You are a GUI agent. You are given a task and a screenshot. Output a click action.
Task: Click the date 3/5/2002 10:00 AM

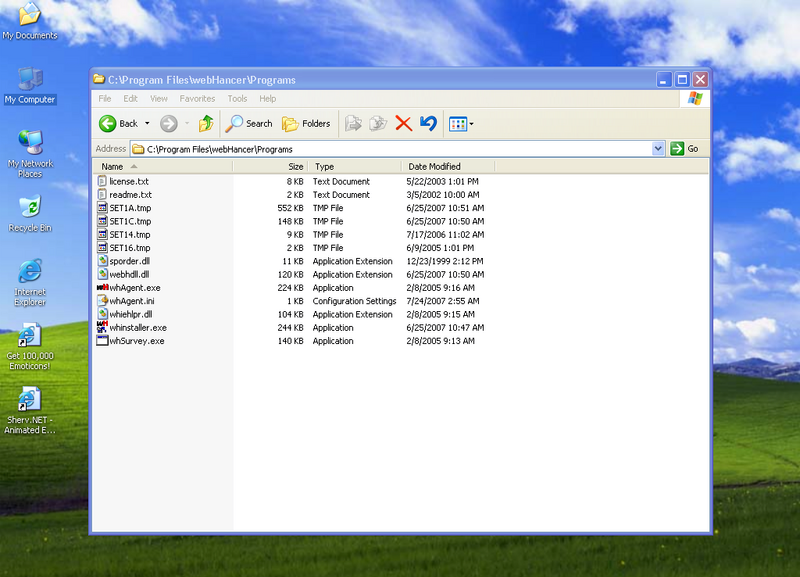pyautogui.click(x=443, y=194)
